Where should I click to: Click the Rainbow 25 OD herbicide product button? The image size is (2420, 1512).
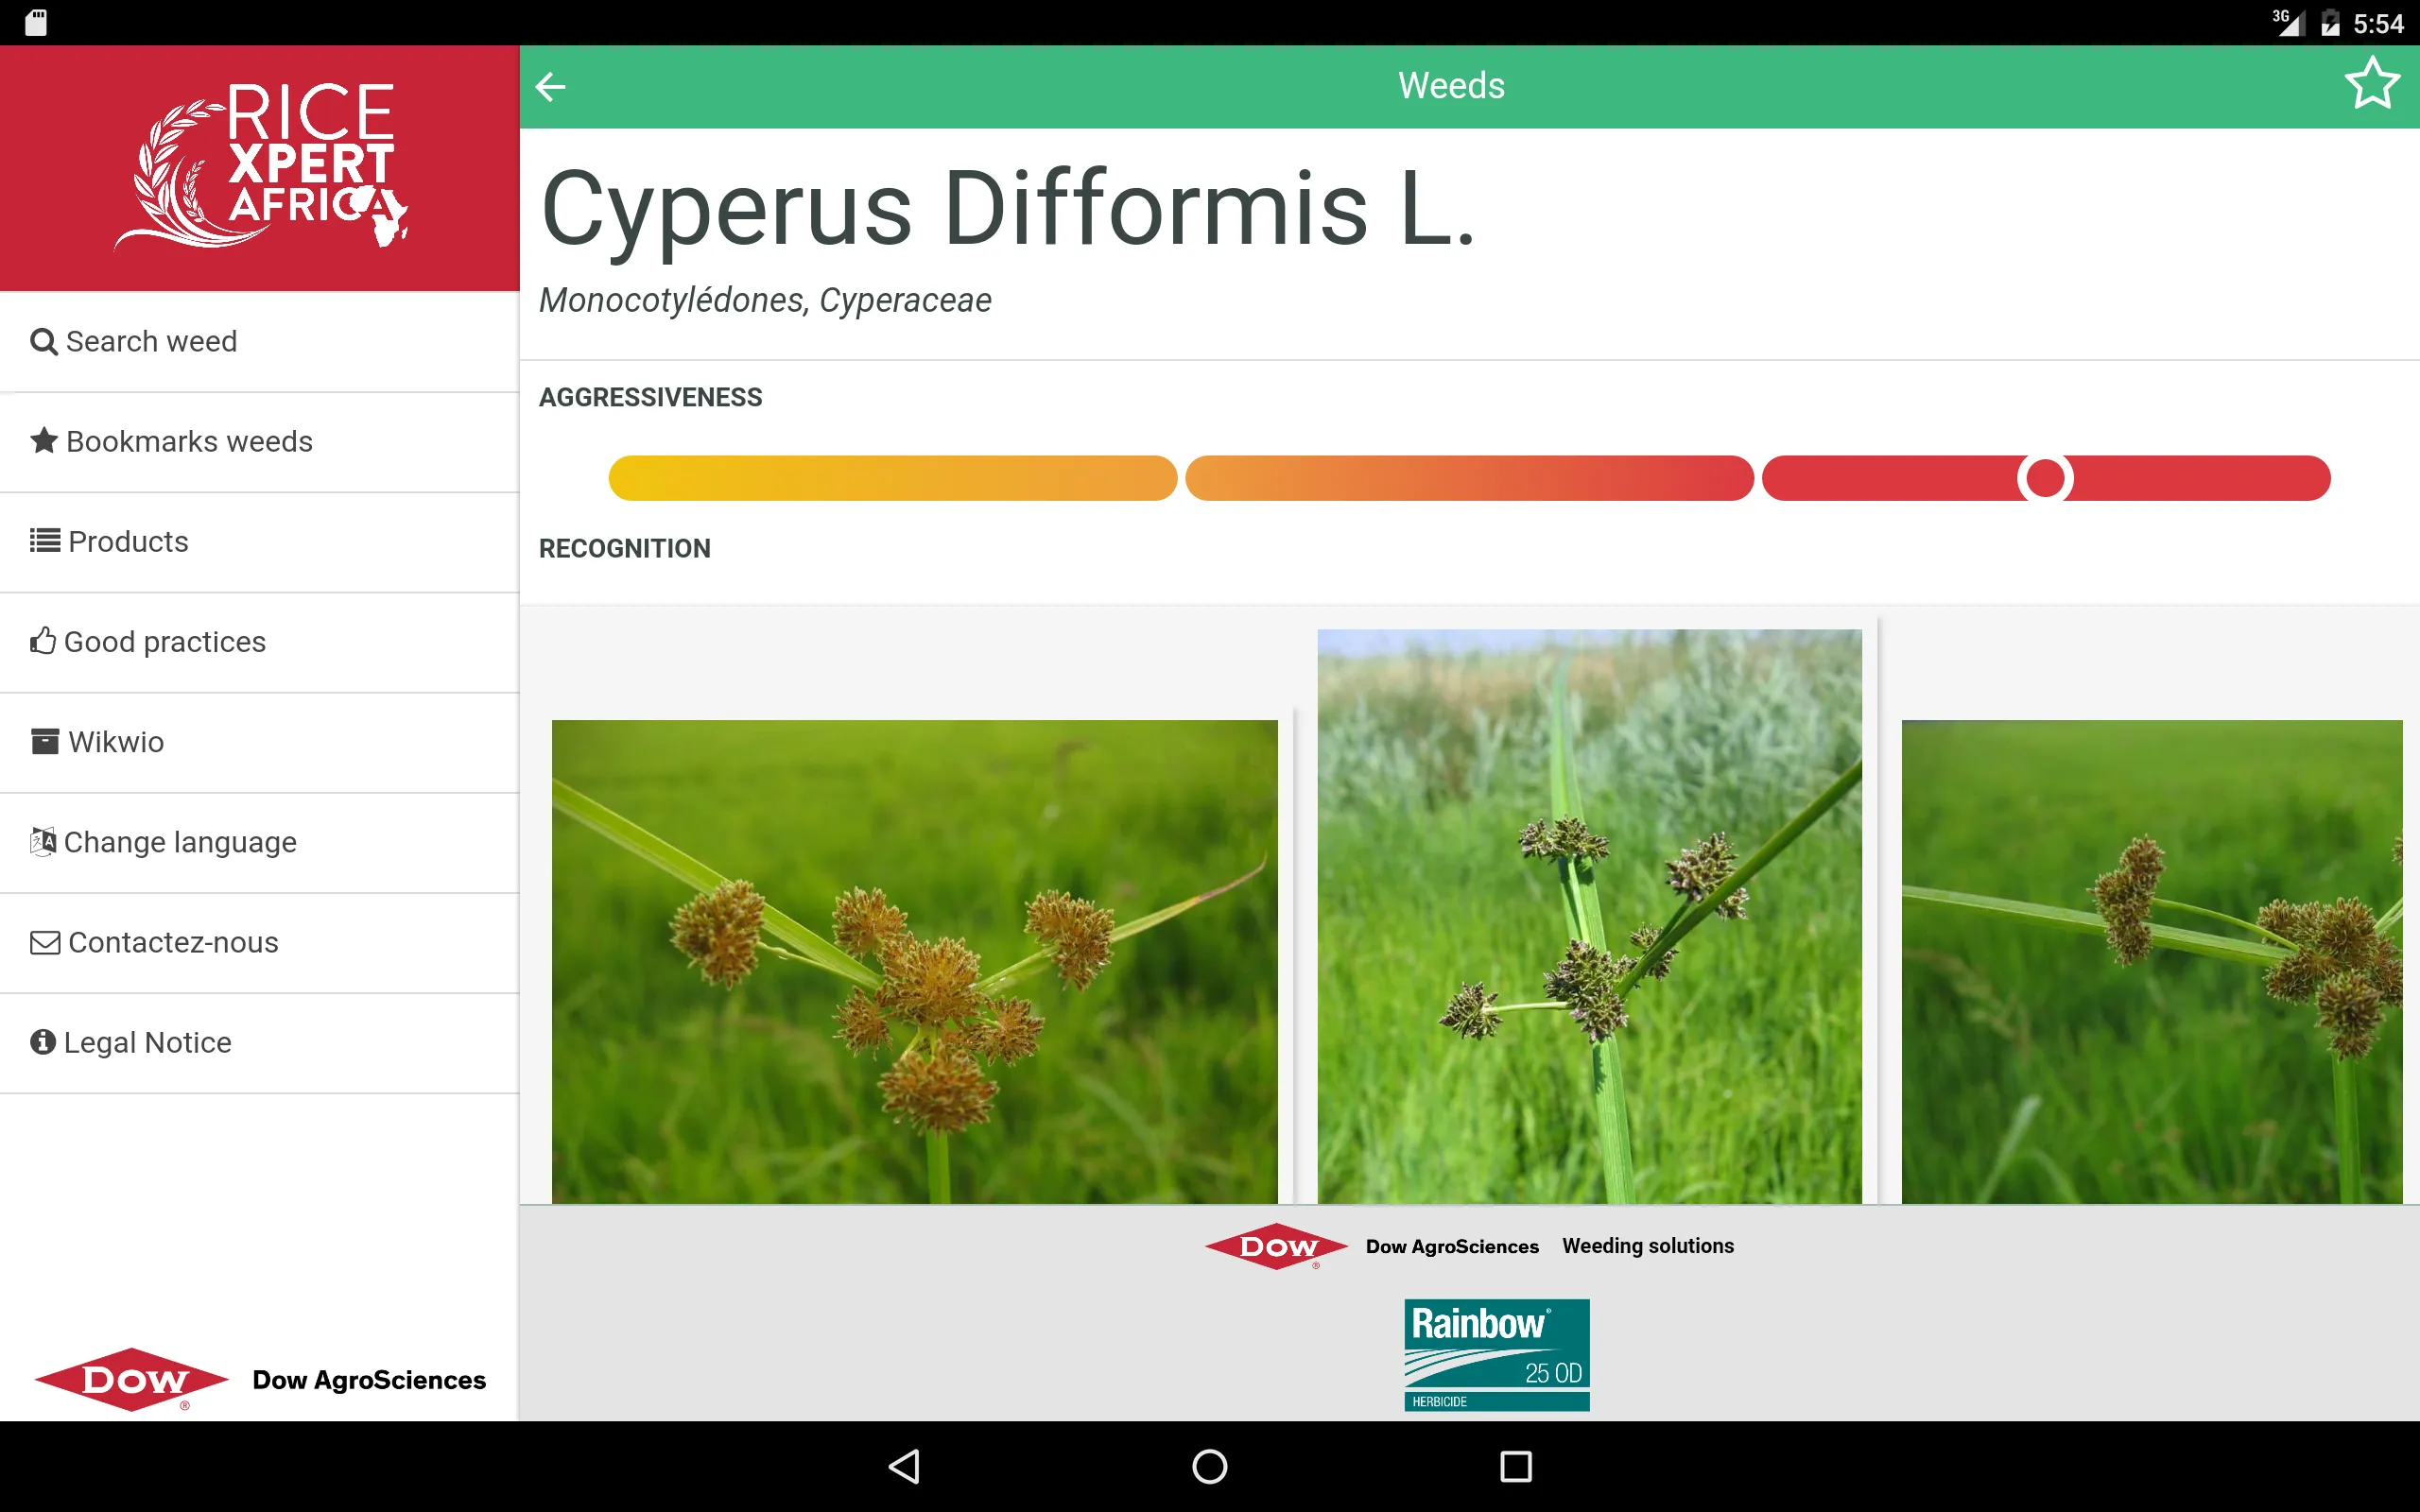tap(1495, 1355)
